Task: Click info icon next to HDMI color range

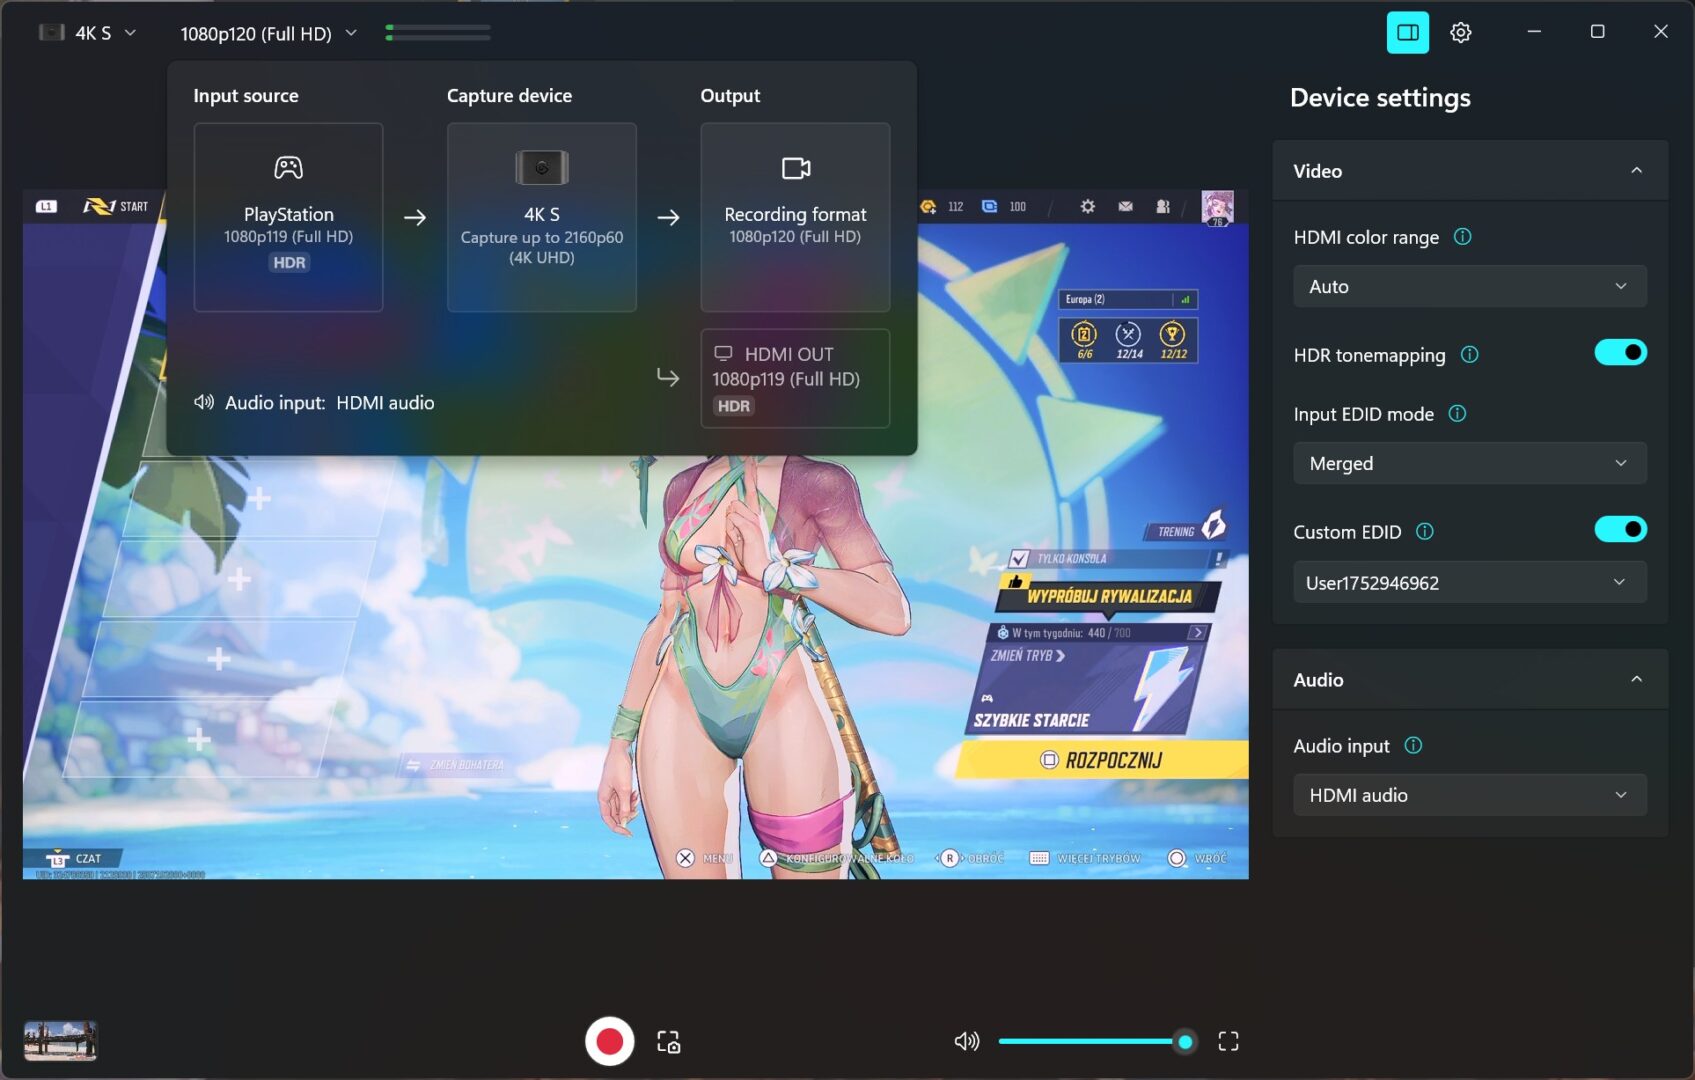Action: [1462, 237]
